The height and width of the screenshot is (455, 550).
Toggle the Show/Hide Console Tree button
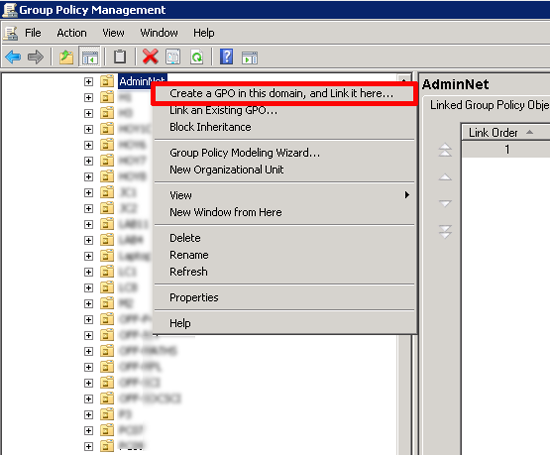[x=89, y=56]
